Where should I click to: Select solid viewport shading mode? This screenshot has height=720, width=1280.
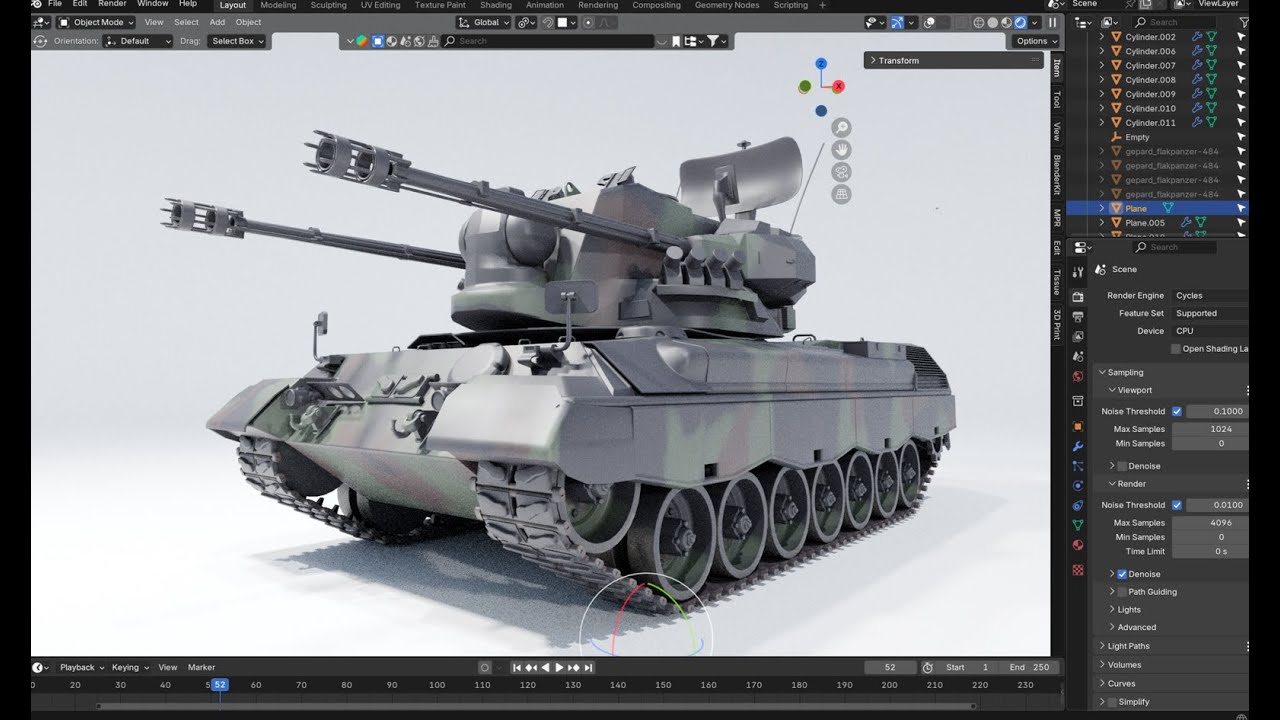pyautogui.click(x=993, y=22)
